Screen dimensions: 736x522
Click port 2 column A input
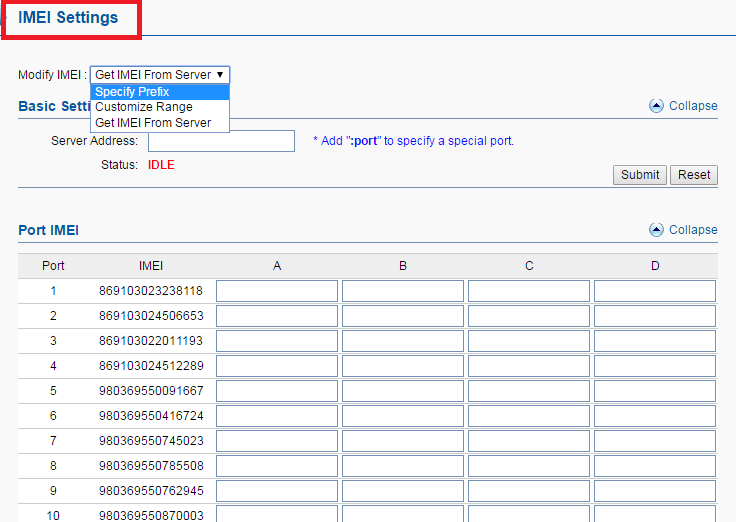(x=277, y=316)
